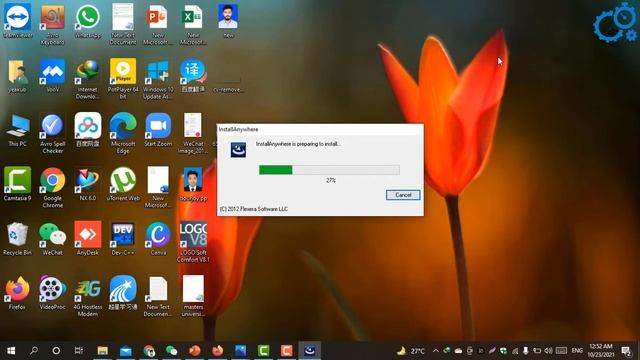Select the Start Zoom desktop shortcut
Viewport: 640px width, 360px height.
tap(158, 131)
